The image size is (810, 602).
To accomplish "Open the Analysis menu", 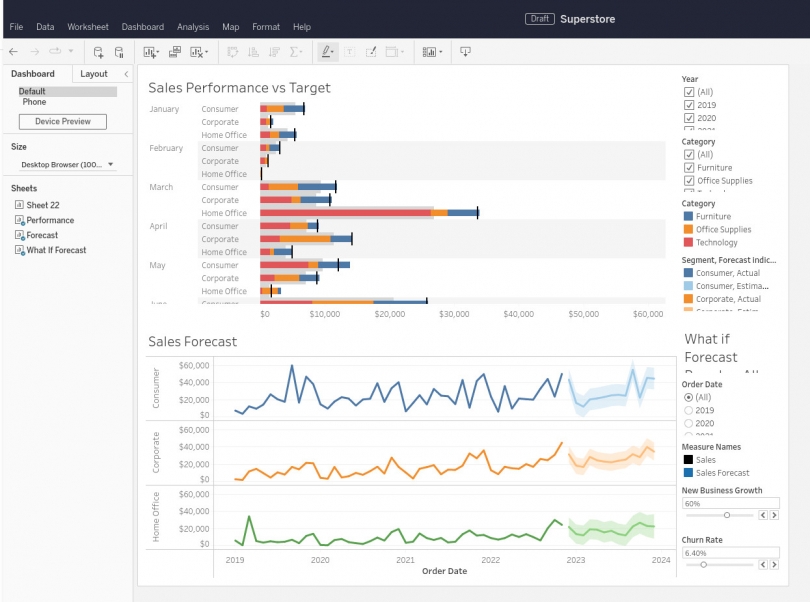I will point(193,27).
